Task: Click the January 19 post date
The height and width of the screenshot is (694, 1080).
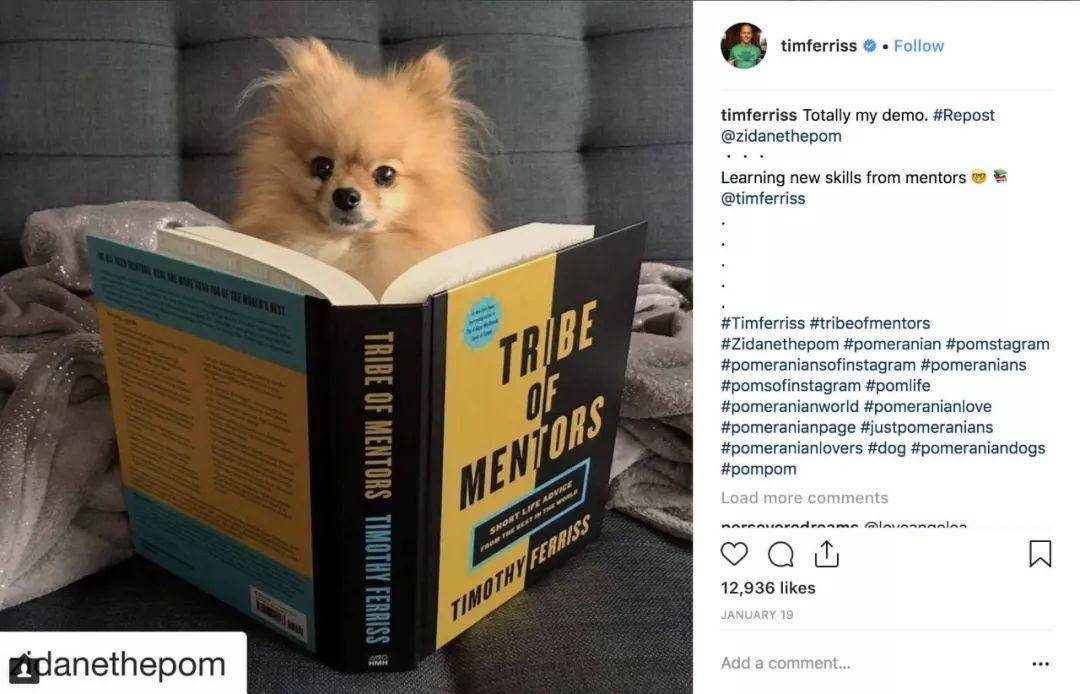Action: (x=757, y=615)
